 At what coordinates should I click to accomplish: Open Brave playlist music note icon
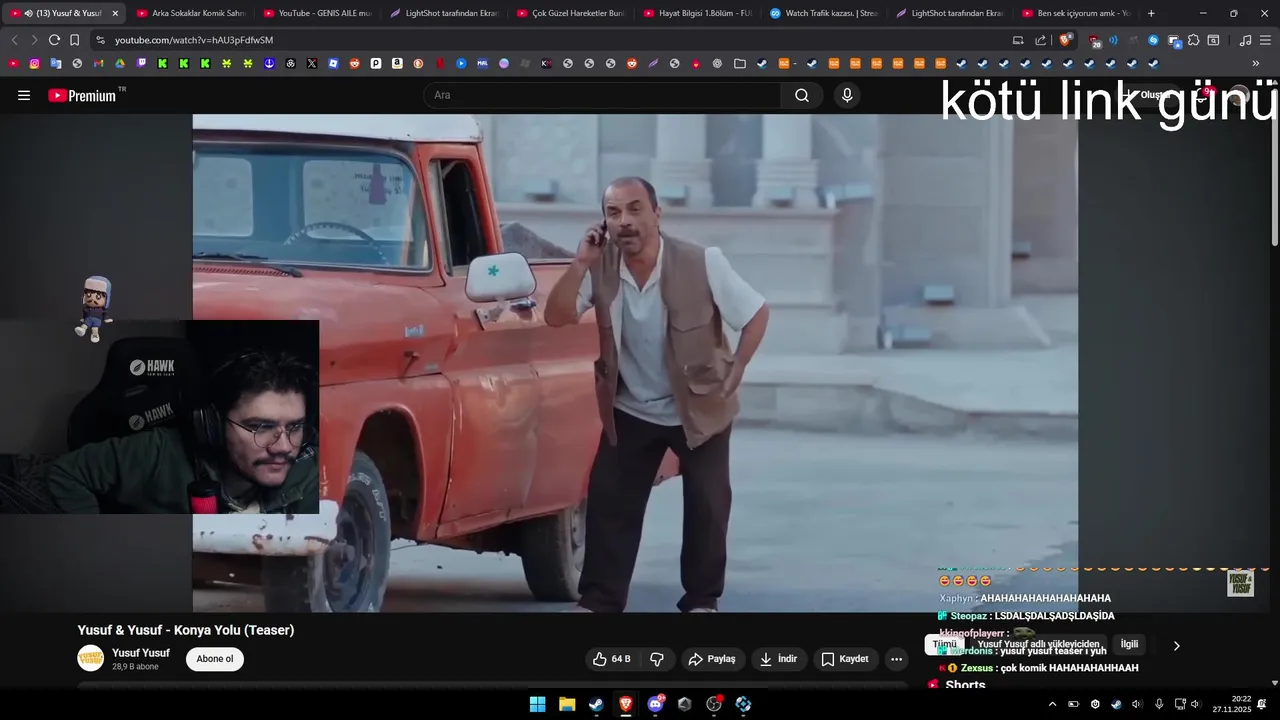[x=1245, y=40]
